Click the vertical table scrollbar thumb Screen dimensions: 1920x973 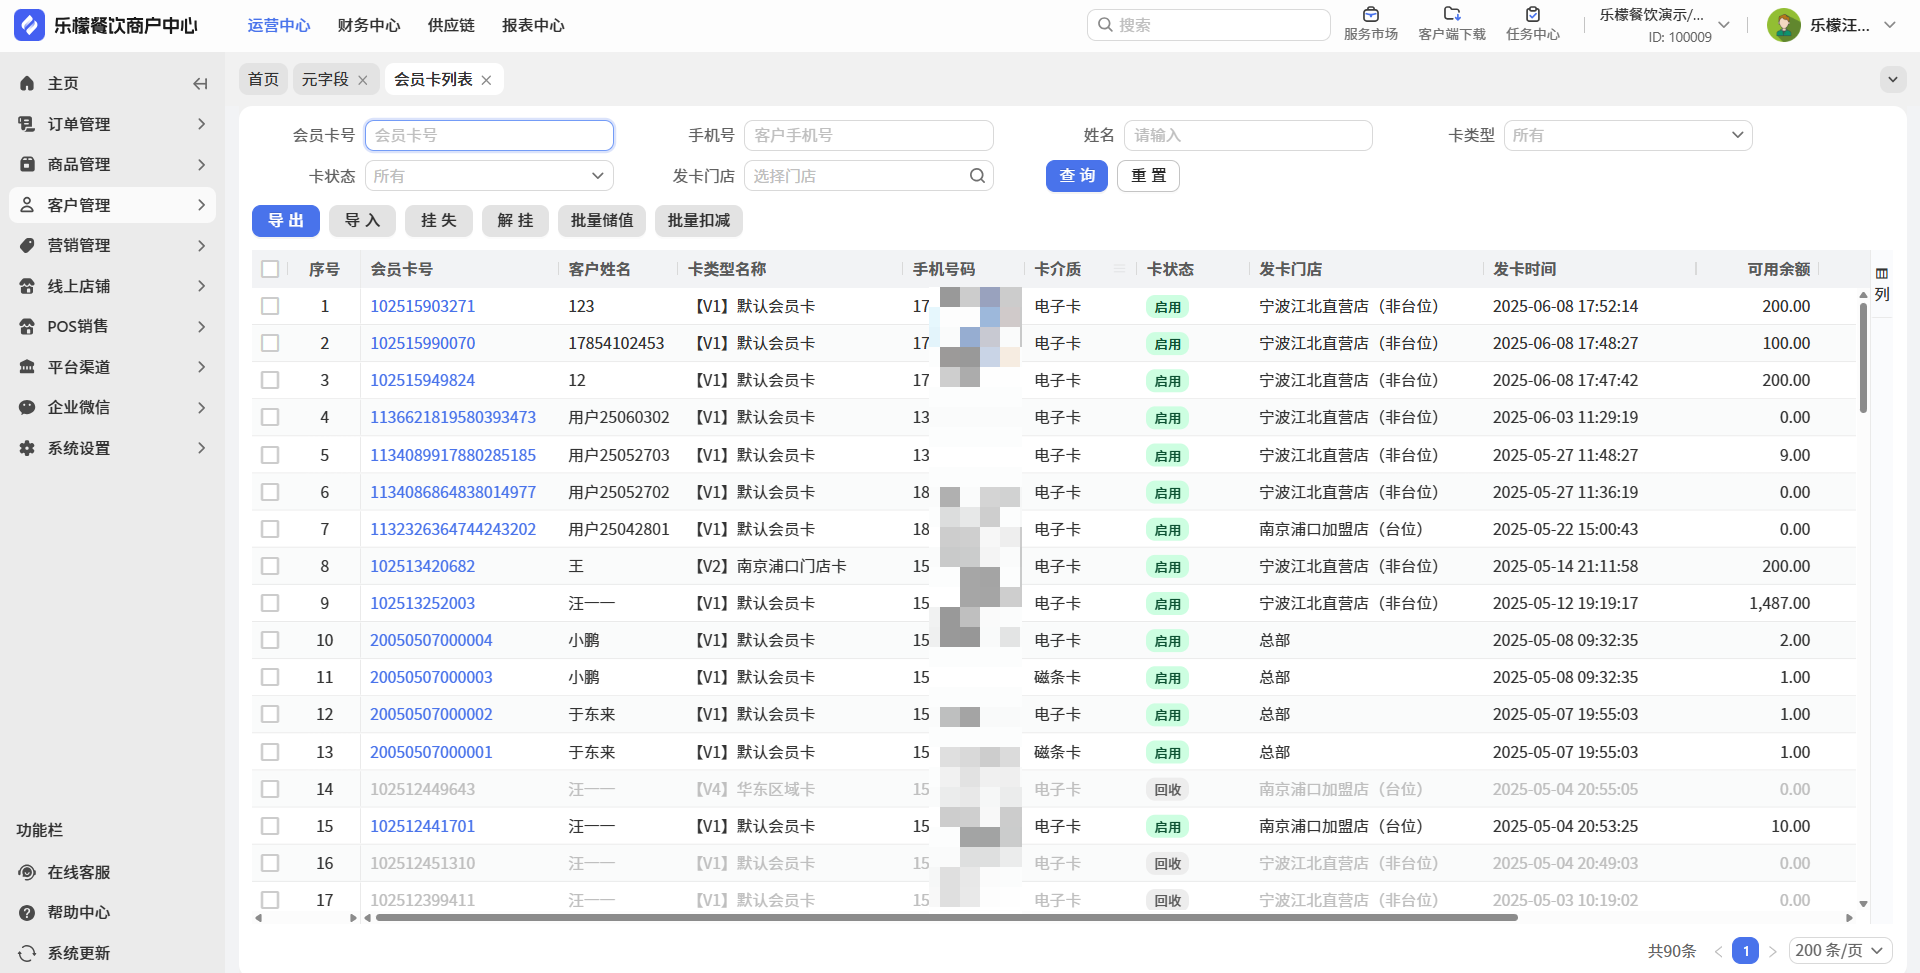tap(1863, 357)
